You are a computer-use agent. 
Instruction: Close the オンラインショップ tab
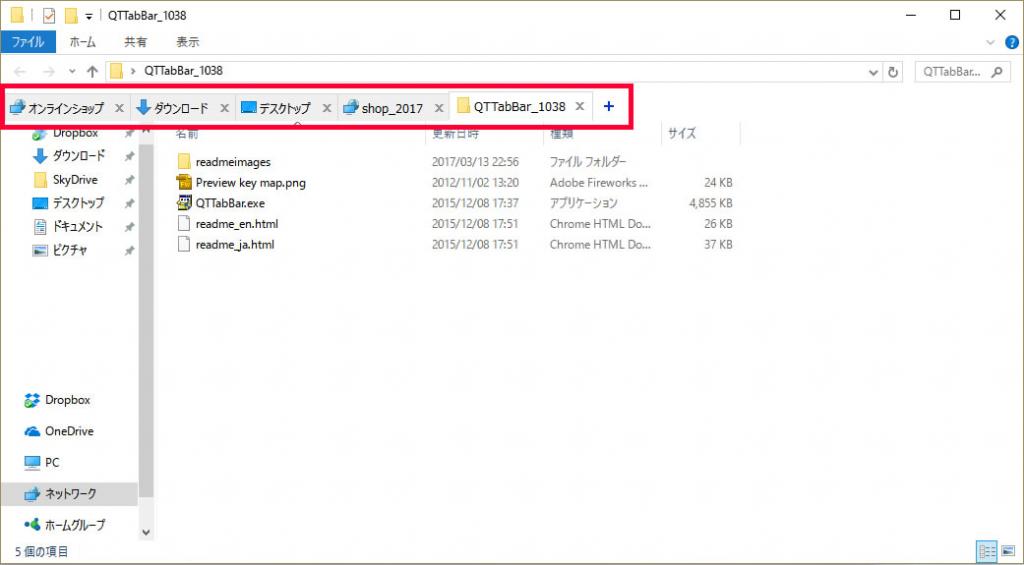click(119, 108)
